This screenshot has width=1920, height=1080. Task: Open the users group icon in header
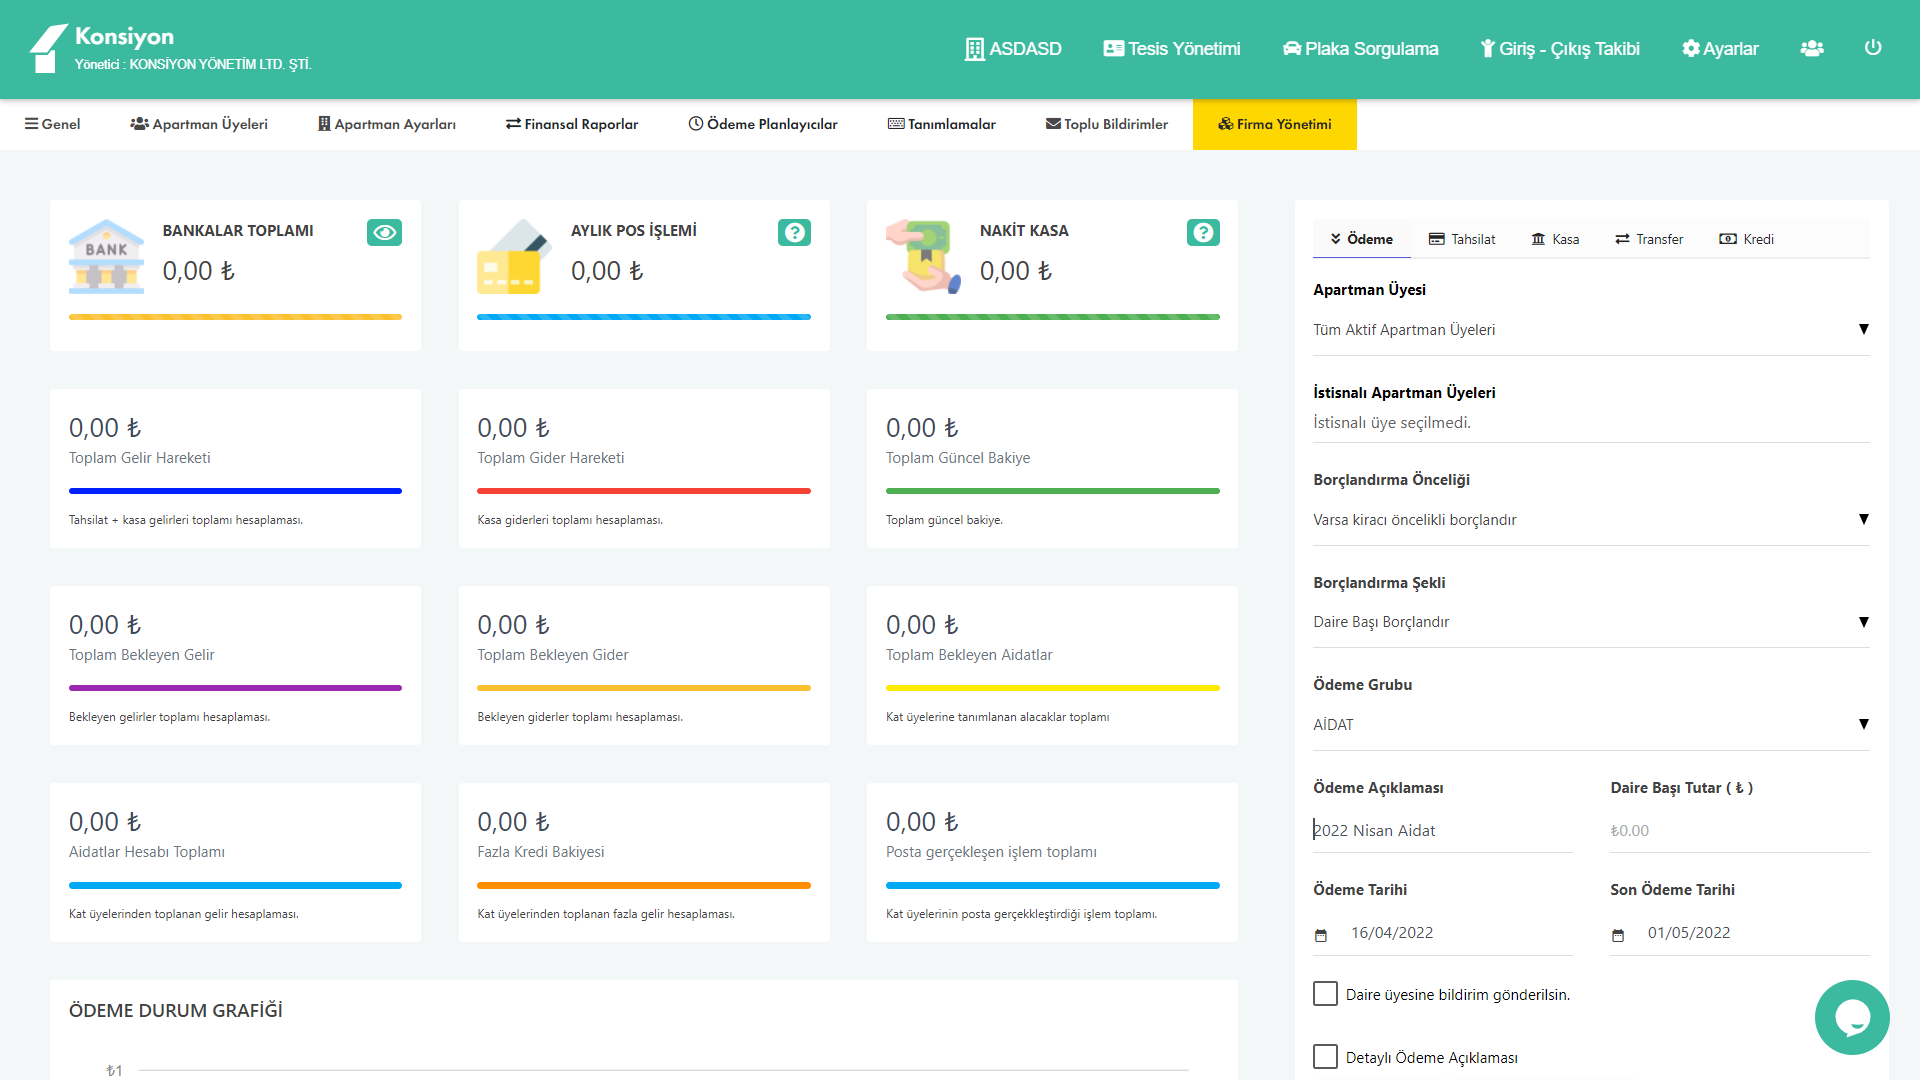(x=1811, y=48)
